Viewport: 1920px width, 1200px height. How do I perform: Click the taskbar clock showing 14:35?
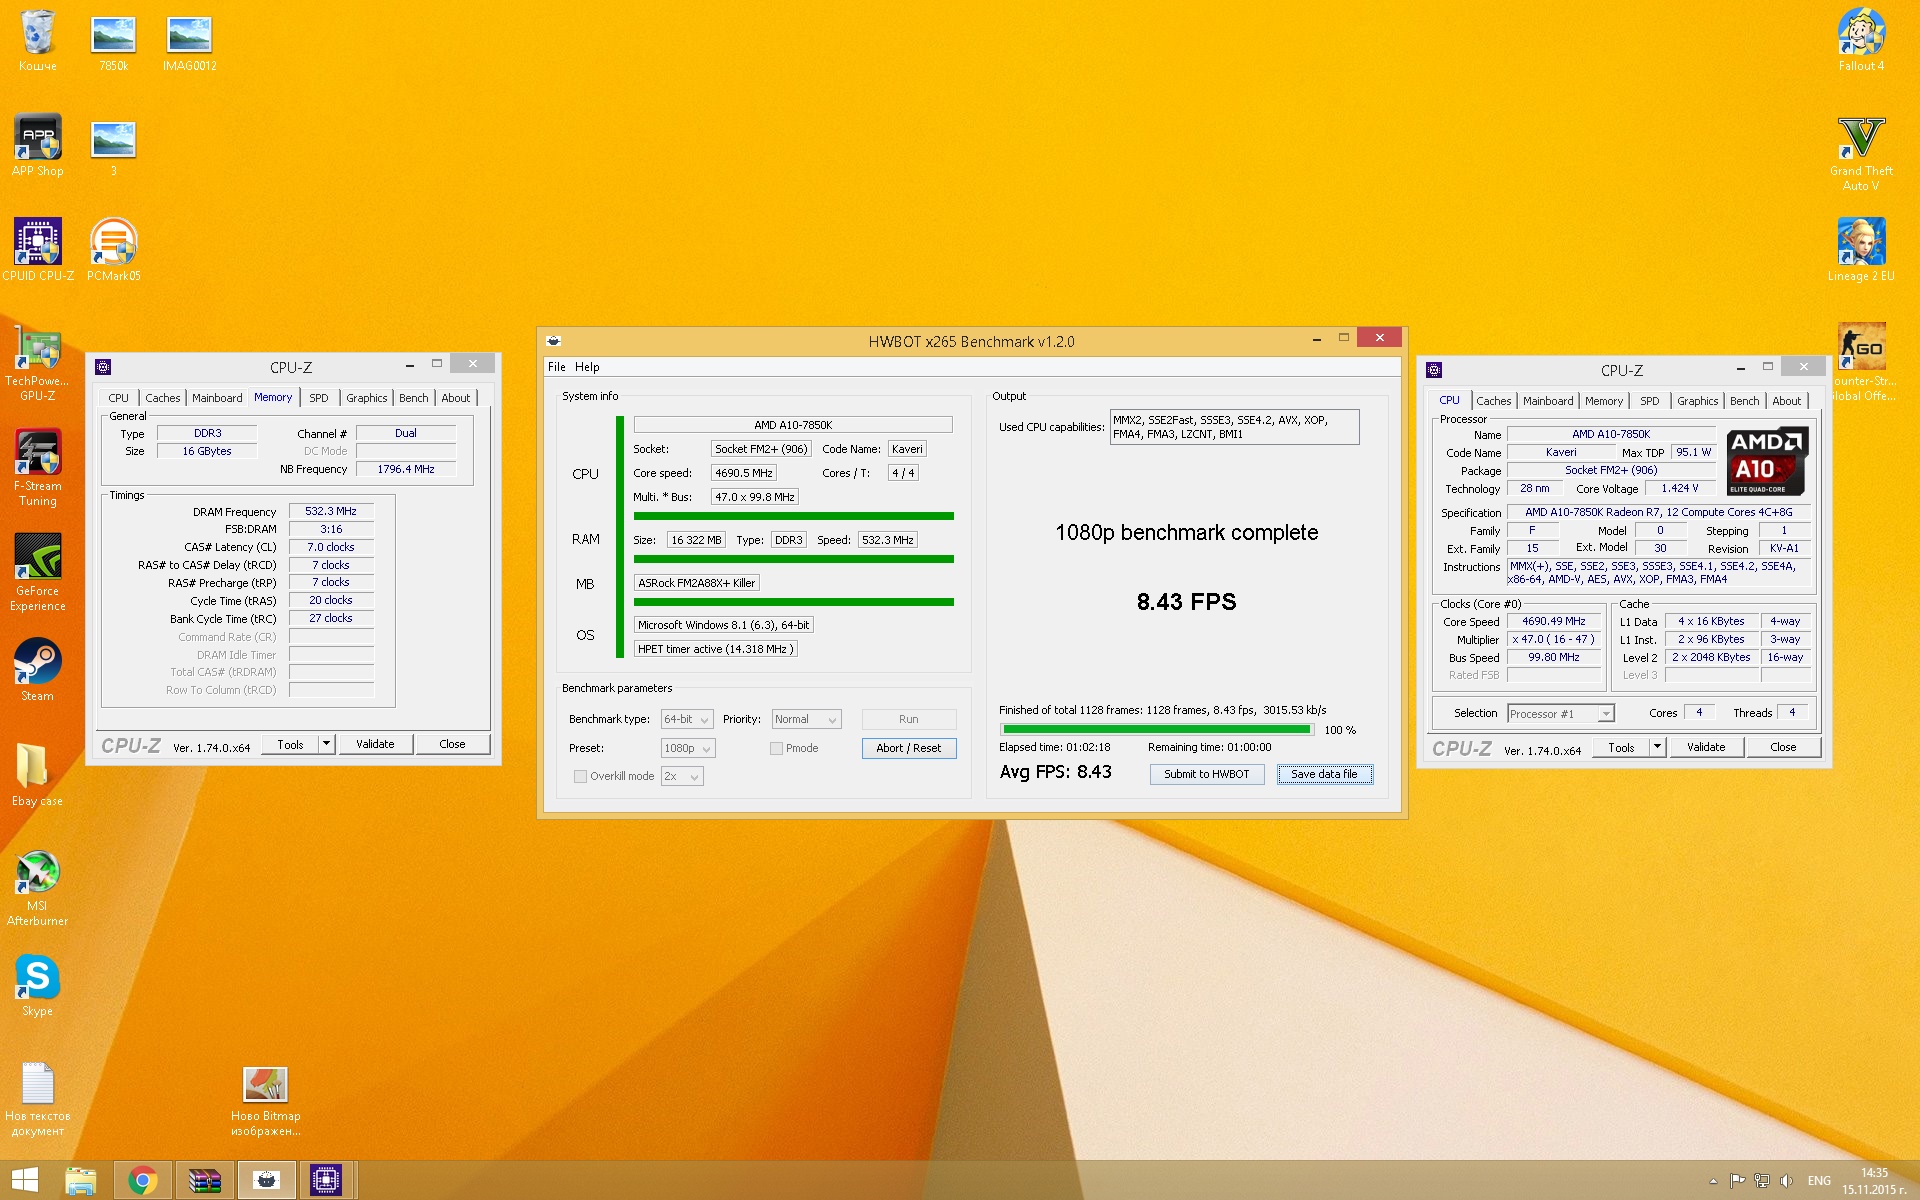click(1875, 1181)
